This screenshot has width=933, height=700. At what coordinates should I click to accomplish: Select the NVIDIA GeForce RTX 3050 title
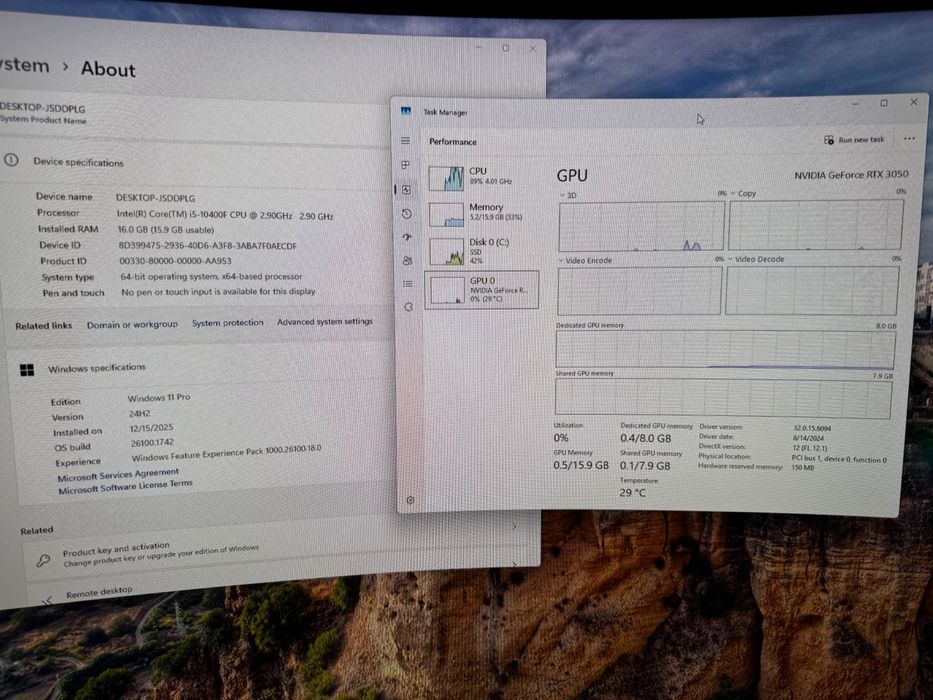(x=851, y=175)
